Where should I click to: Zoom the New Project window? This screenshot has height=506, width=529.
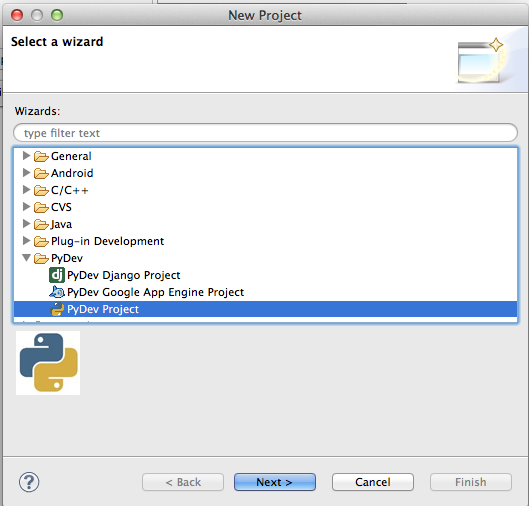(x=57, y=15)
